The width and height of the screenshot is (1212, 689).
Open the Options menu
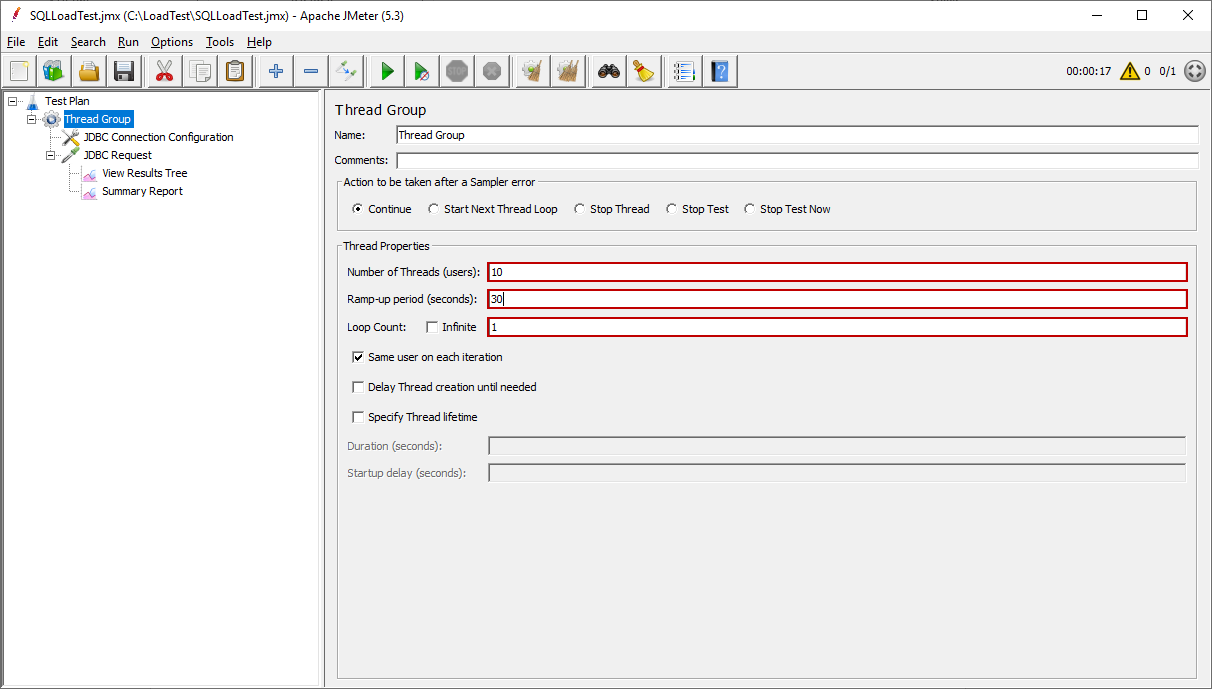tap(172, 42)
